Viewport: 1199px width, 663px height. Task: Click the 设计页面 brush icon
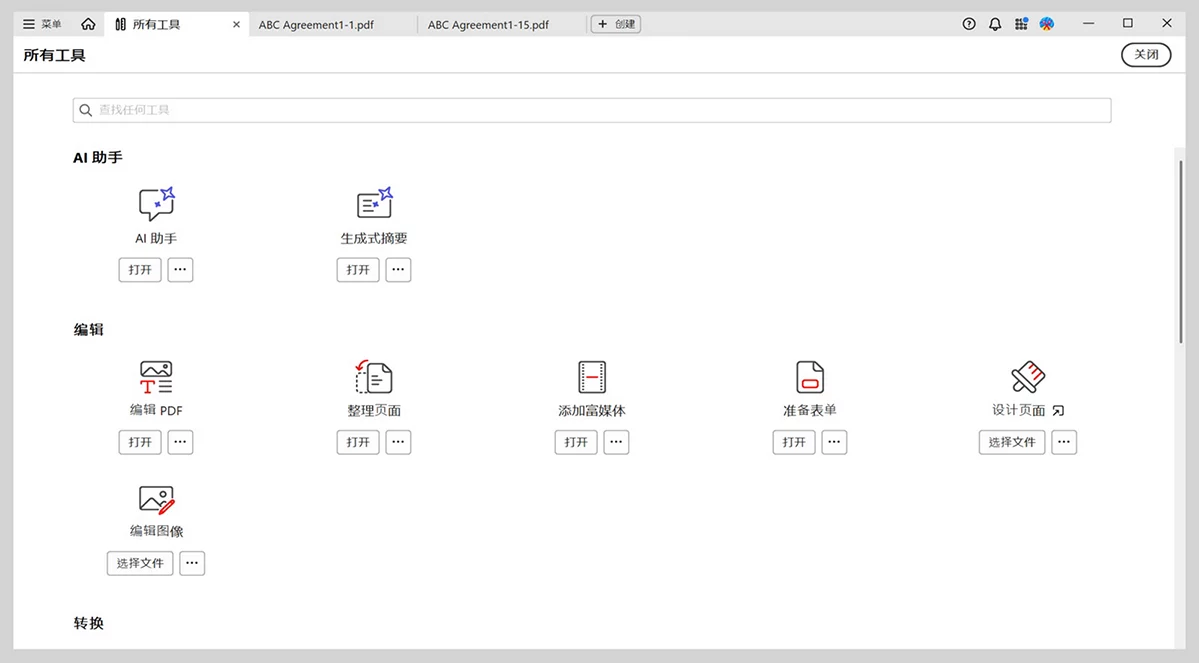pos(1028,377)
